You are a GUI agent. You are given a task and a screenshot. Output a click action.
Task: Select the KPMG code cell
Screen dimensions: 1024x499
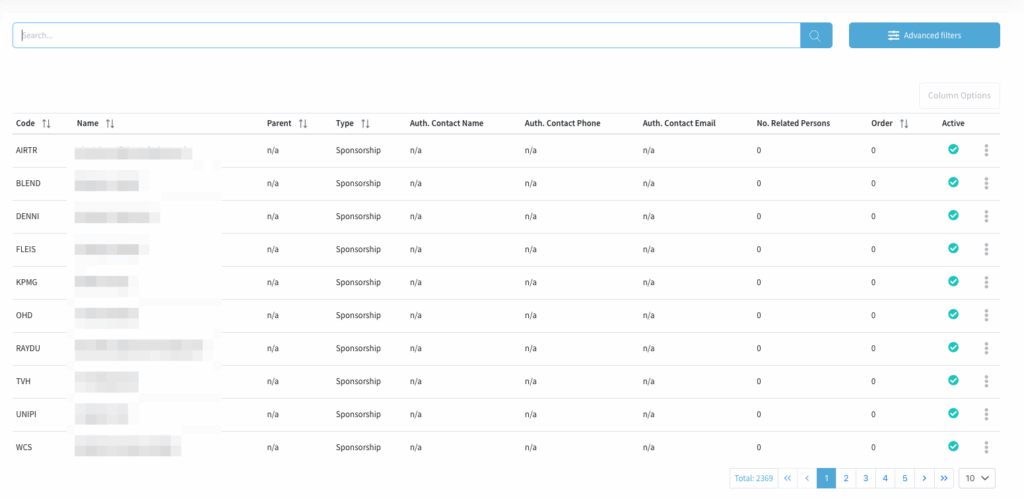click(x=27, y=283)
